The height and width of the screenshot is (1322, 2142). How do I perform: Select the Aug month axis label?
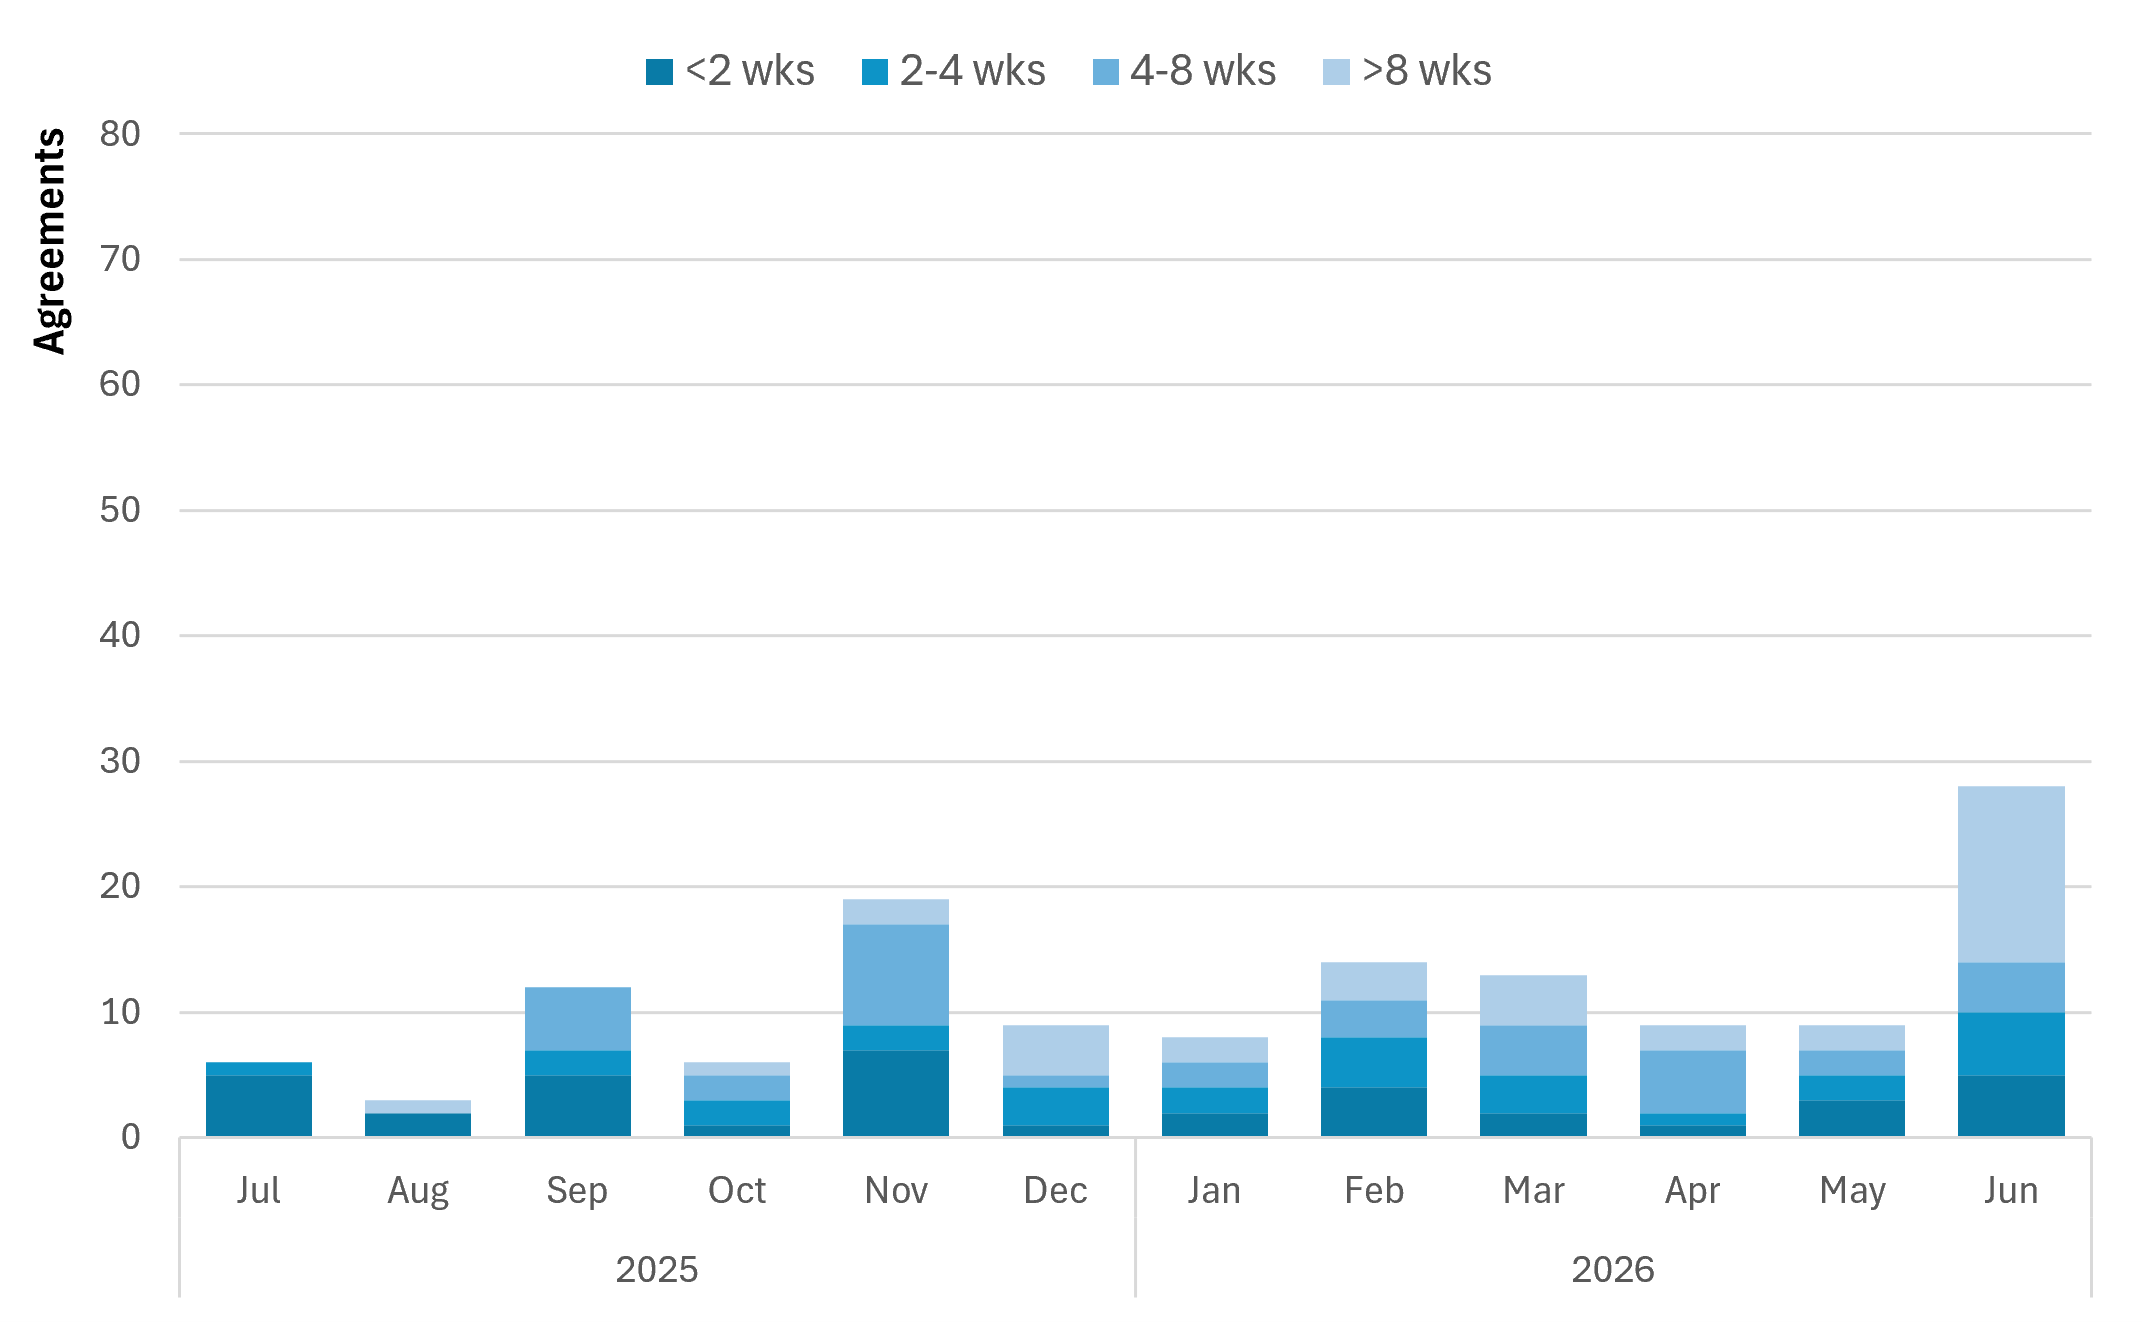(x=418, y=1191)
